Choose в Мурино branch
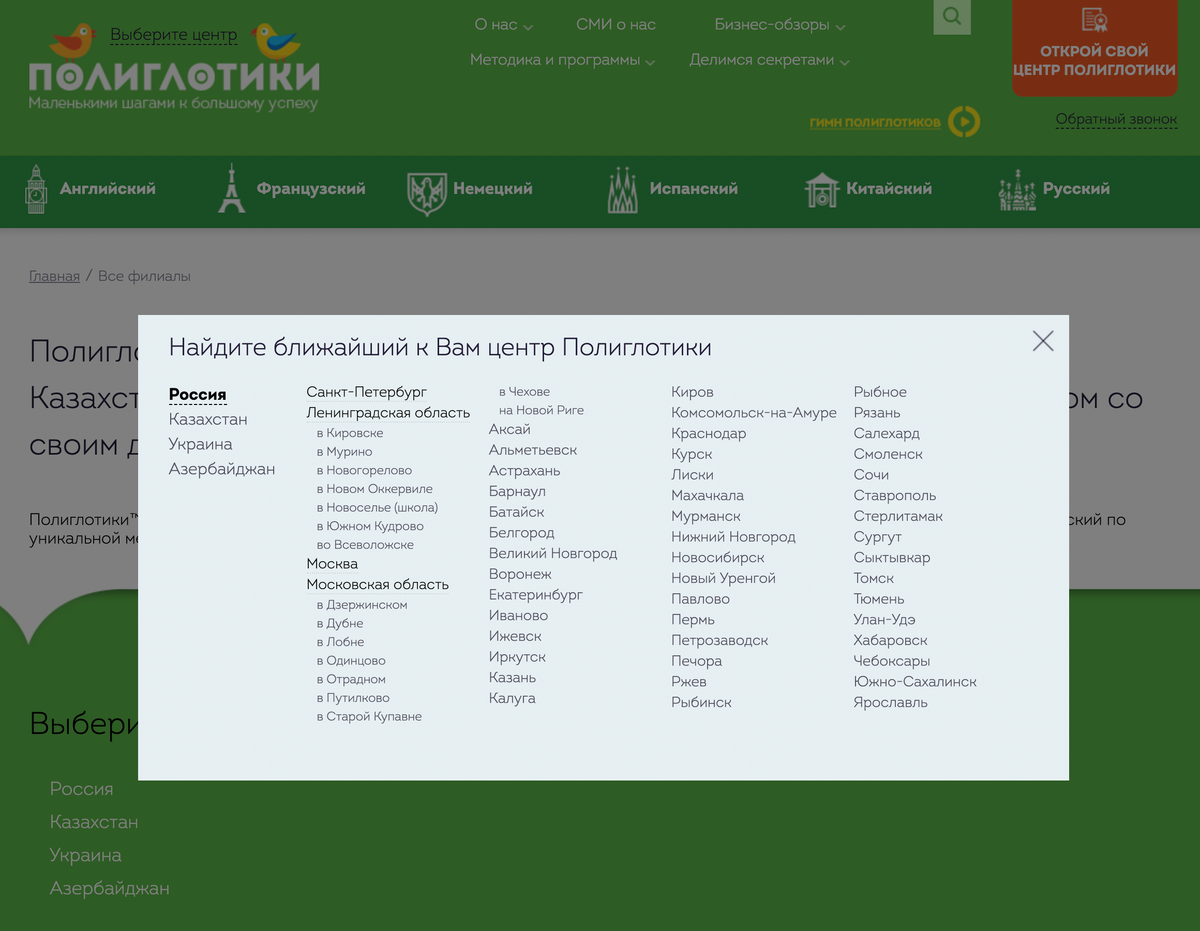The image size is (1200, 931). (x=345, y=452)
